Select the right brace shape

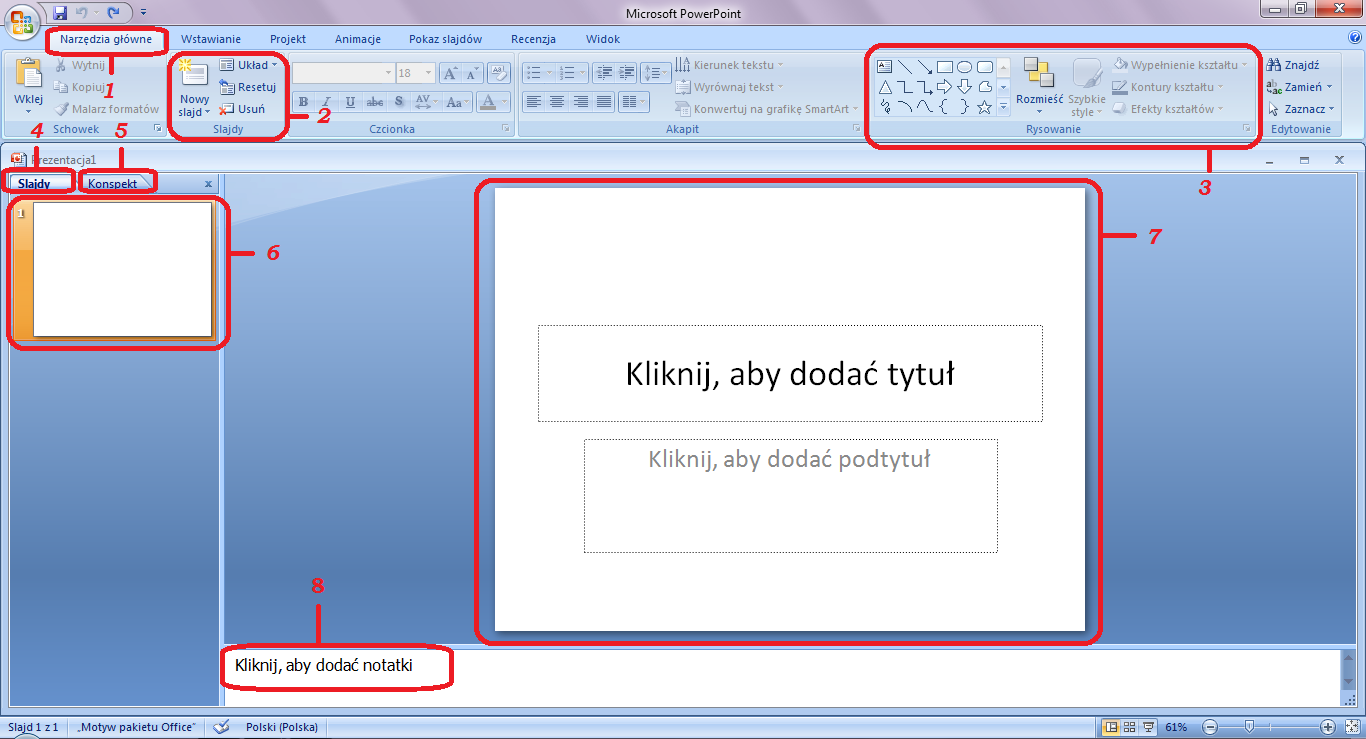(965, 107)
